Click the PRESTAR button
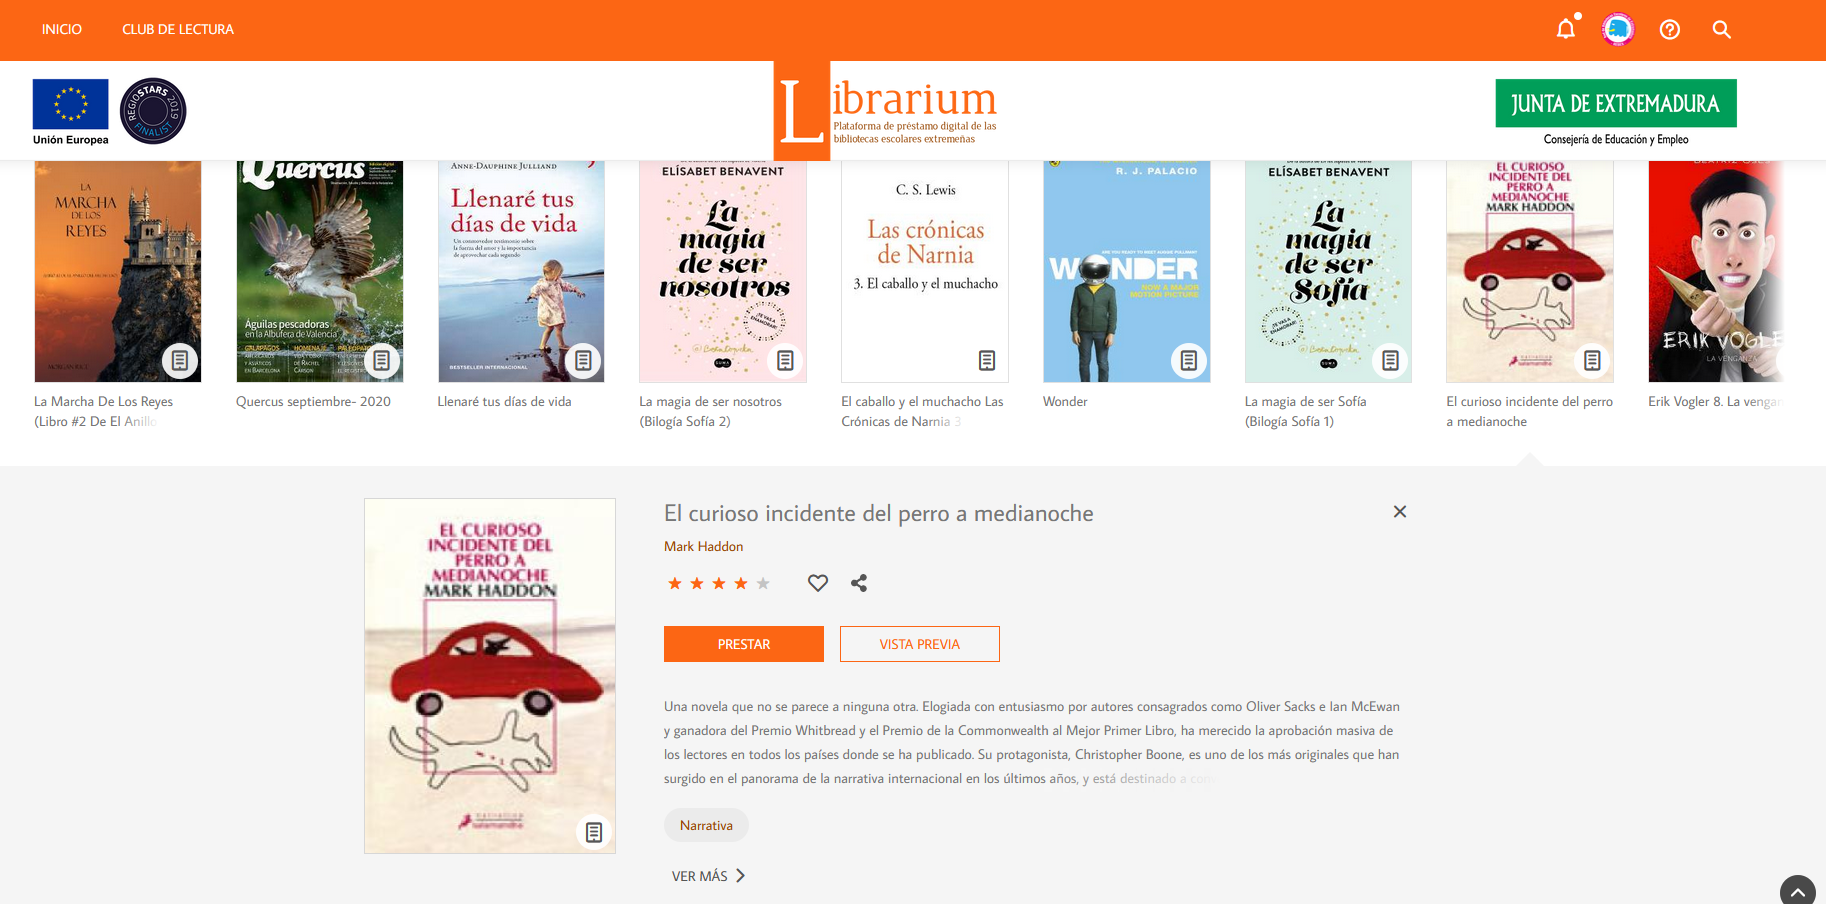 [744, 644]
